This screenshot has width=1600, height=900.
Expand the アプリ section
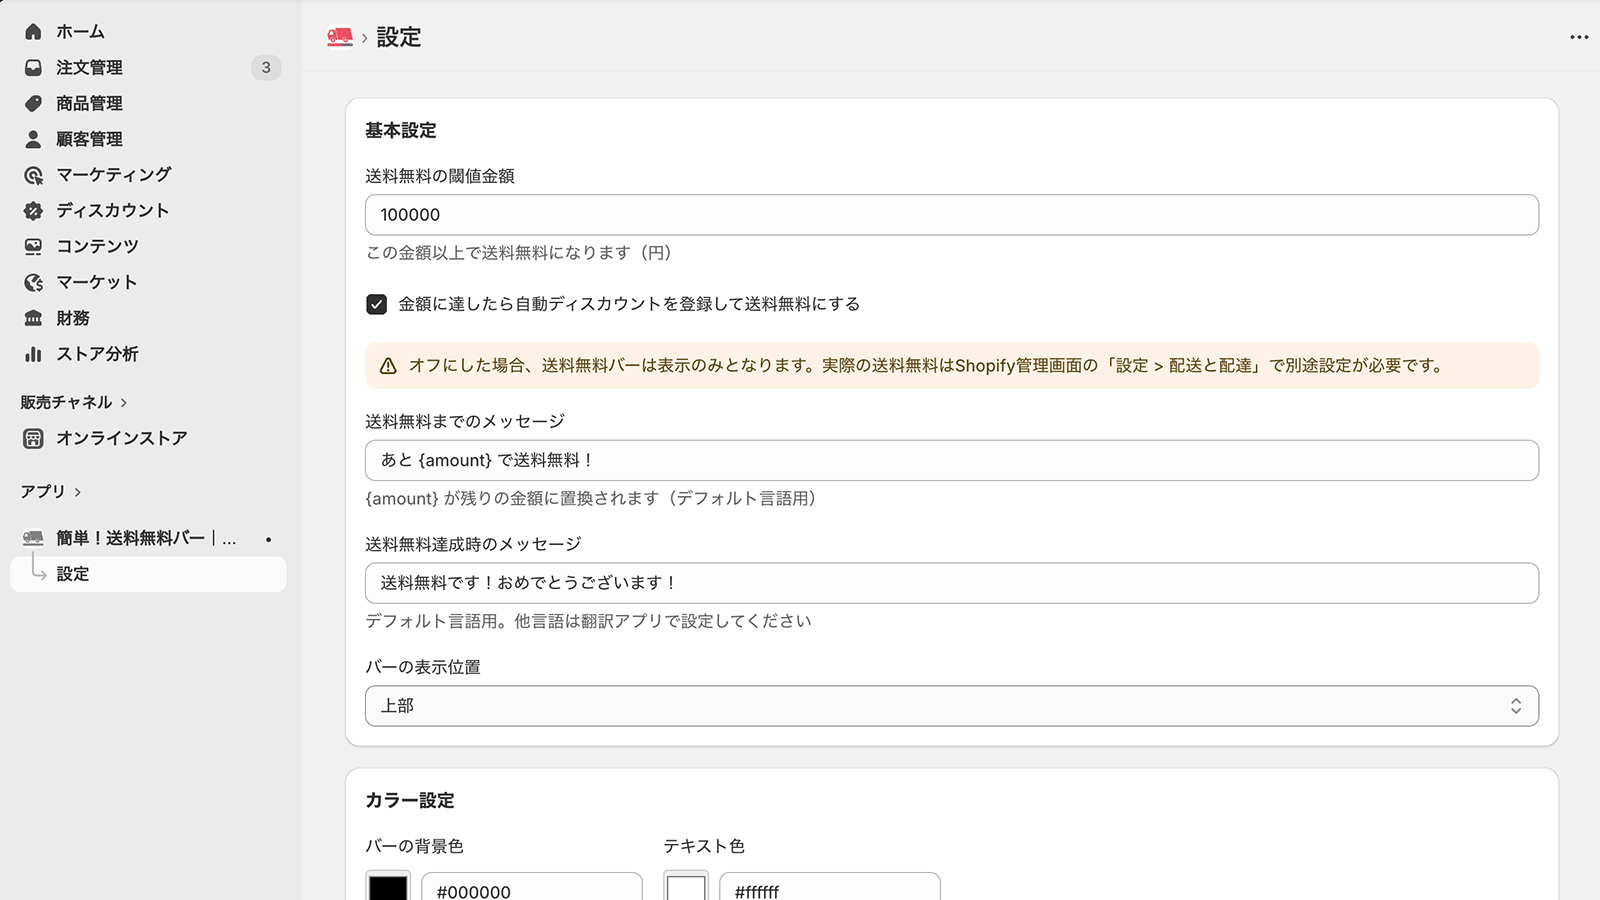coord(42,491)
